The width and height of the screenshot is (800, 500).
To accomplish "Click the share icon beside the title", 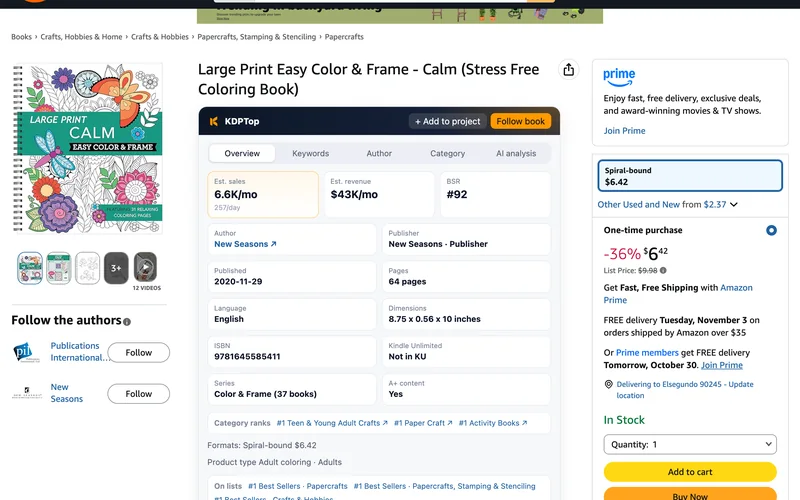I will 568,70.
